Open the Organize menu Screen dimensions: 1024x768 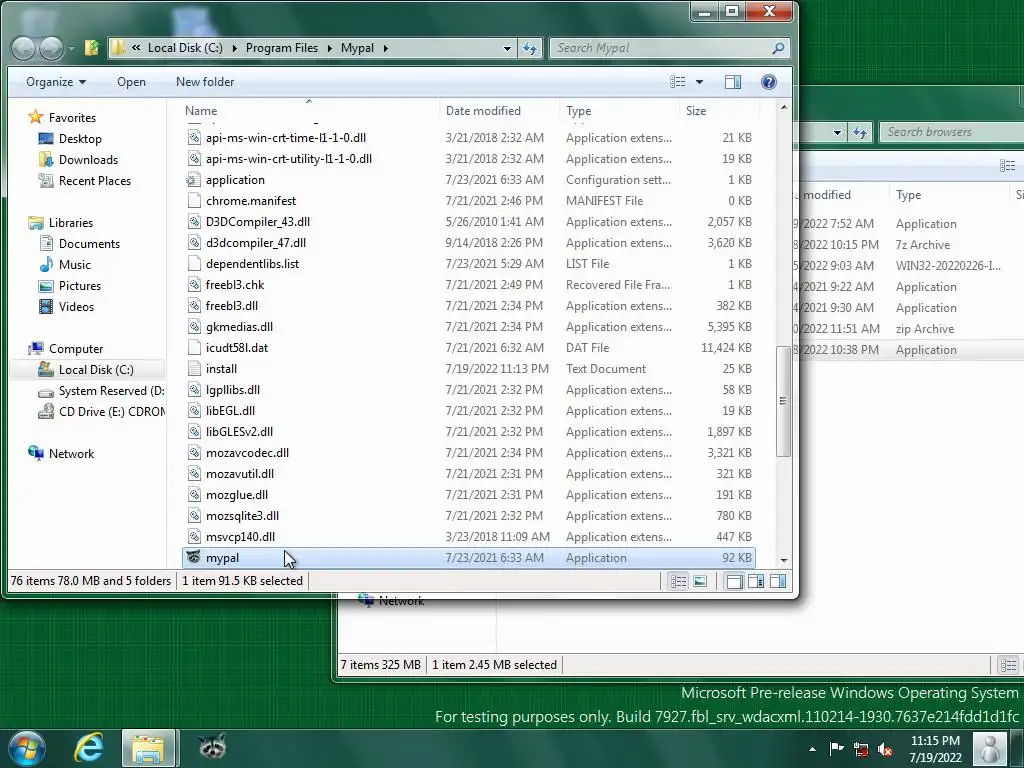pyautogui.click(x=56, y=82)
